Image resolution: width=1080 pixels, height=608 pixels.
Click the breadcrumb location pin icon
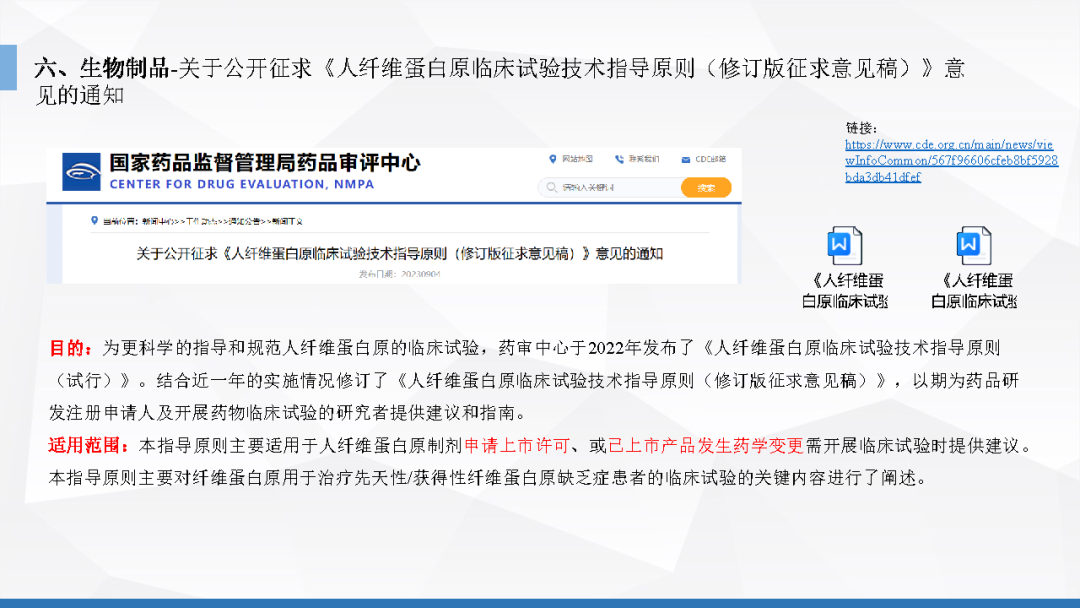(94, 220)
